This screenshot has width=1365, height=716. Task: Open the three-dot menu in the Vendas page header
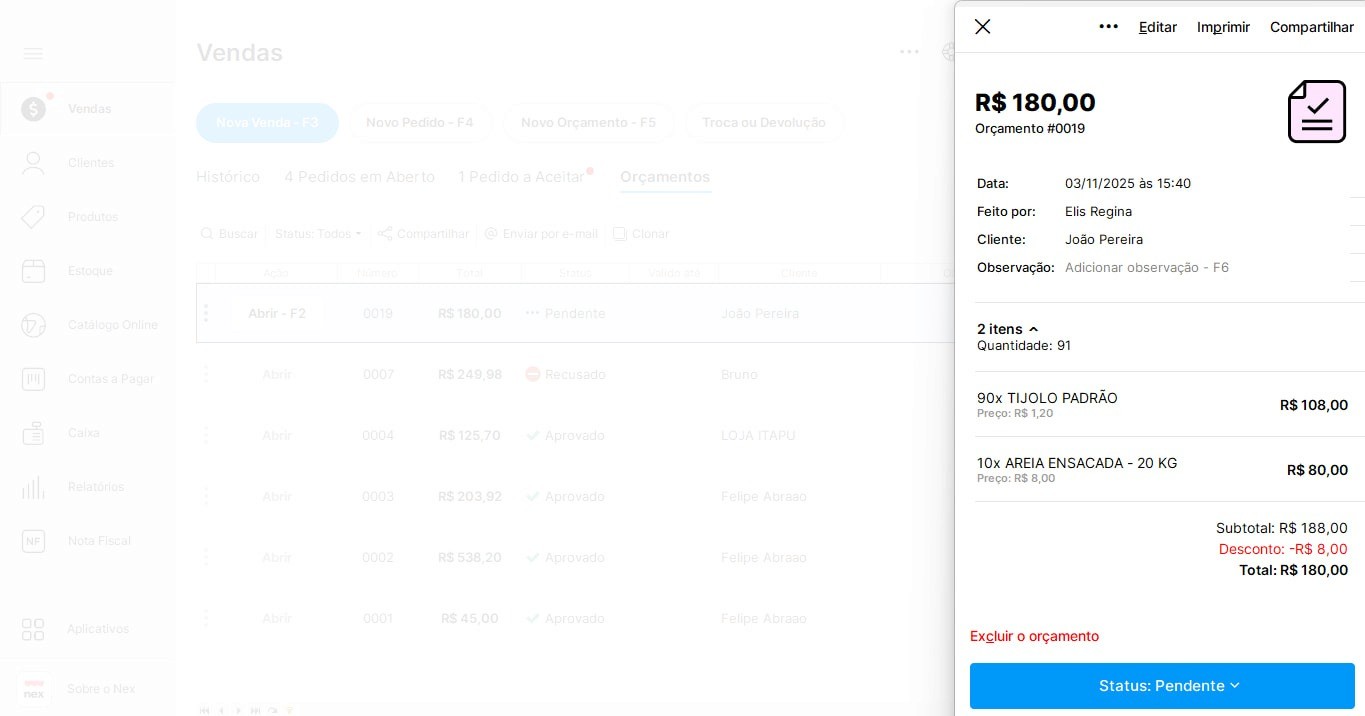pos(909,52)
